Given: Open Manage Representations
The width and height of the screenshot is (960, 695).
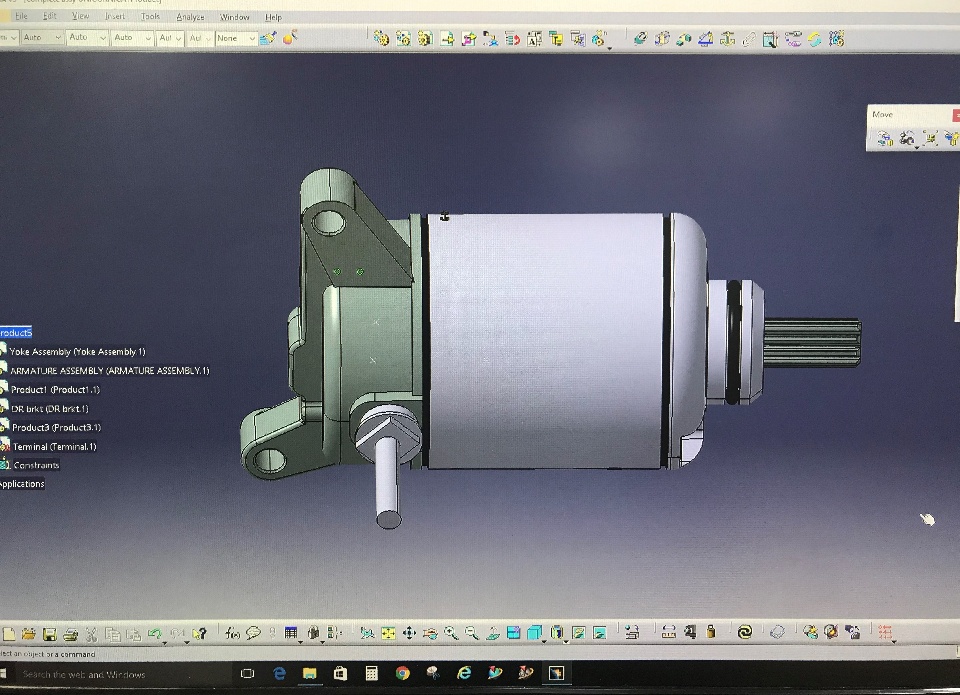Looking at the screenshot, I should [x=578, y=39].
